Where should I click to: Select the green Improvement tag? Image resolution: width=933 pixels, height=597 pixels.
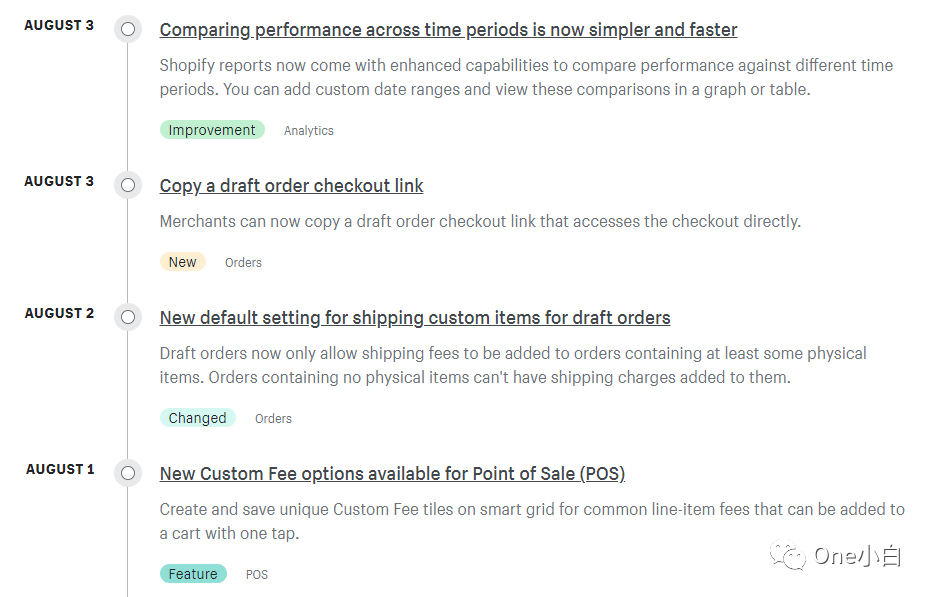pyautogui.click(x=212, y=130)
